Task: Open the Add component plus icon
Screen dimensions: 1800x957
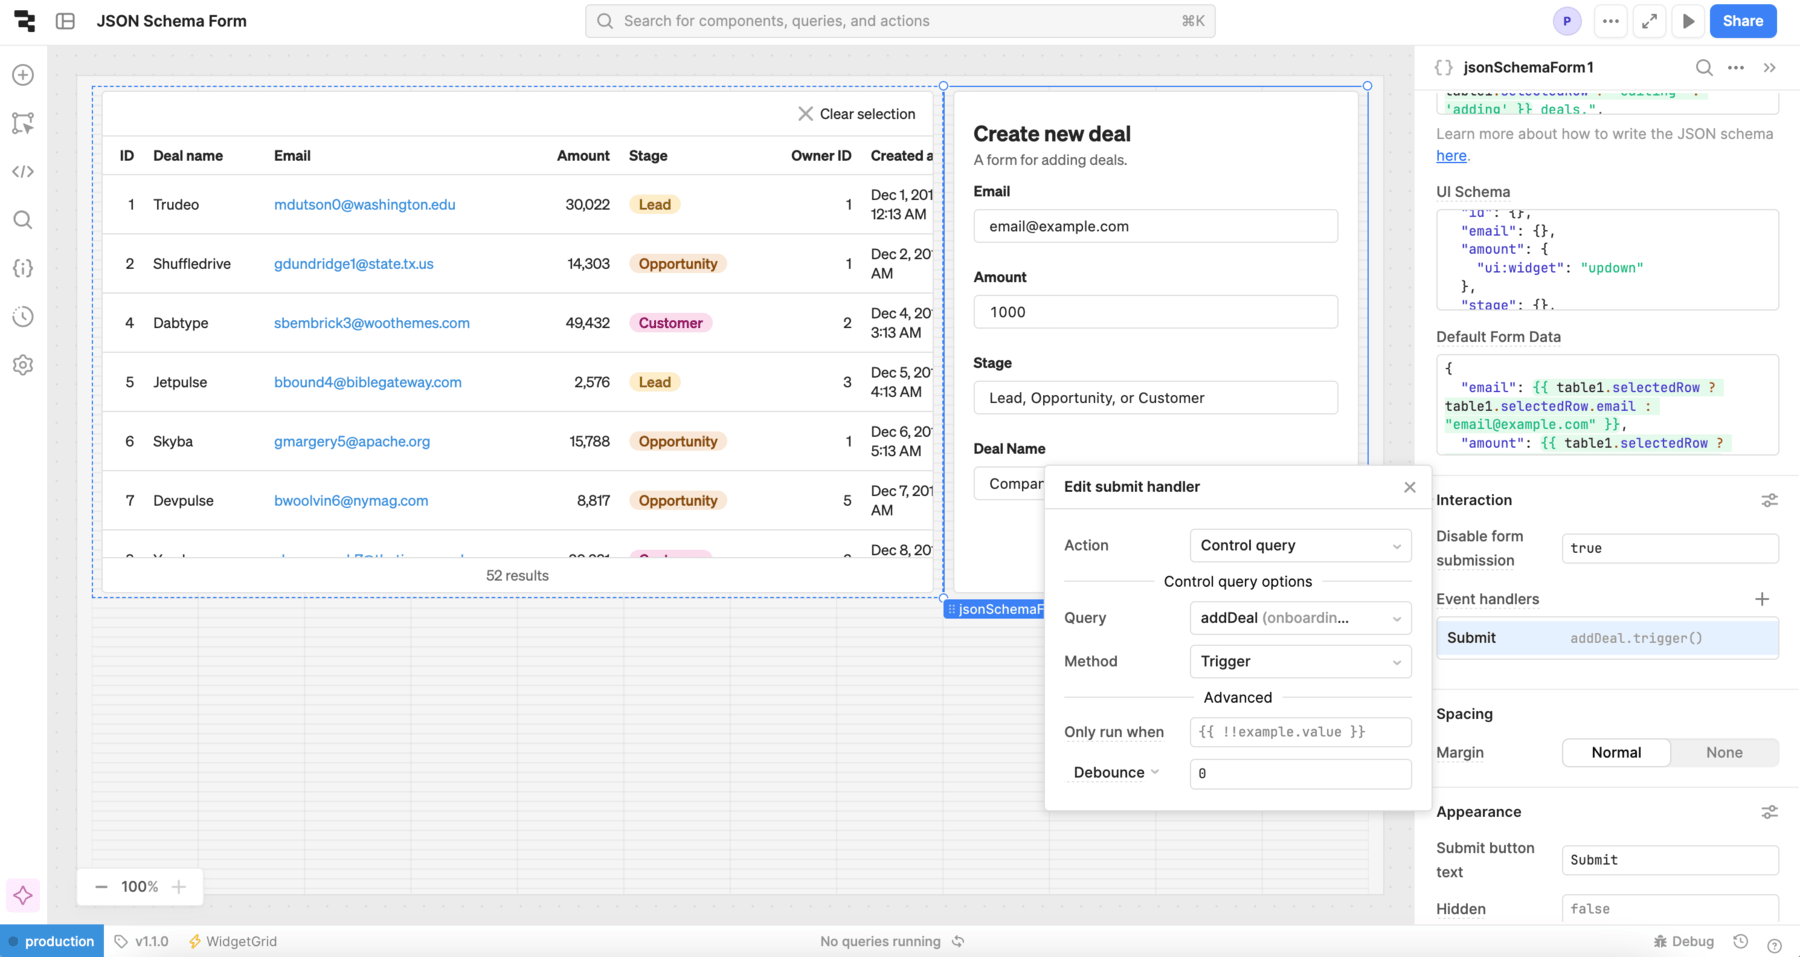Action: coord(23,75)
